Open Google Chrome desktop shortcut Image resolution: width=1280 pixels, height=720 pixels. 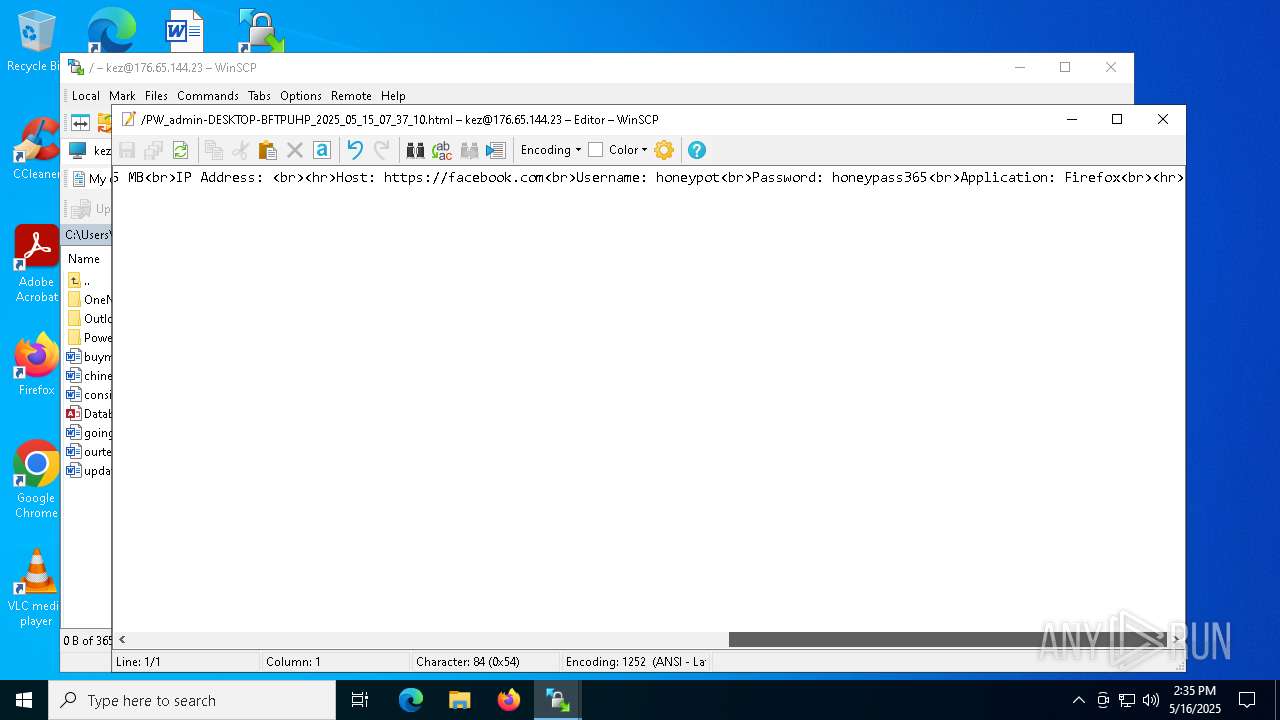[x=36, y=480]
